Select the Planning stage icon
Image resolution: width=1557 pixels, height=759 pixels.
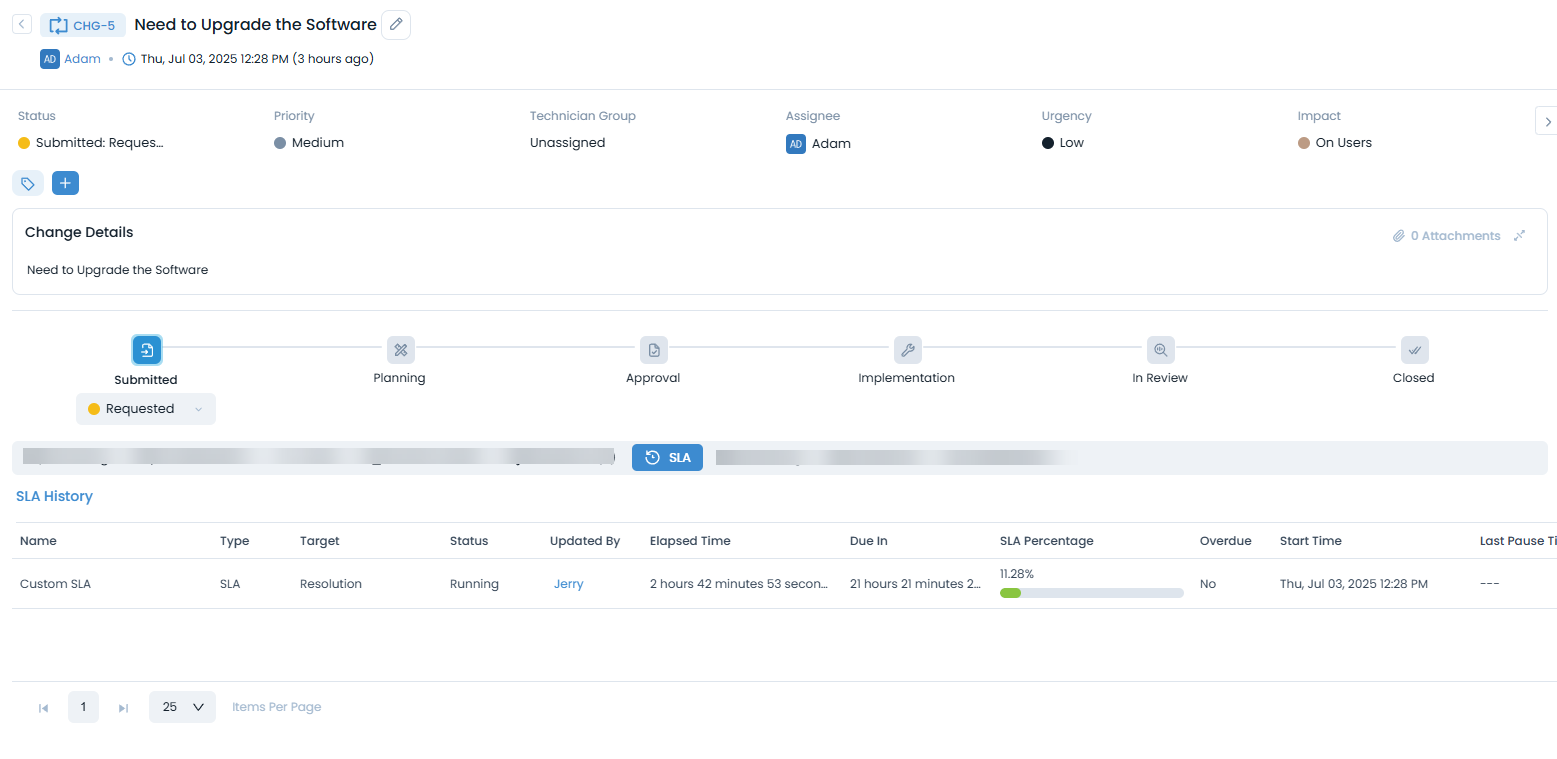click(x=400, y=350)
